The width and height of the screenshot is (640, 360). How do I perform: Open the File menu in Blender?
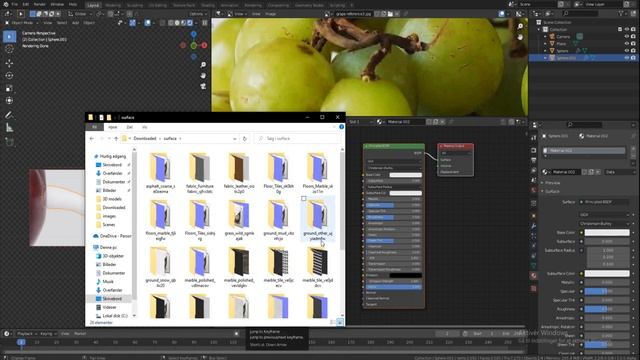coord(15,4)
